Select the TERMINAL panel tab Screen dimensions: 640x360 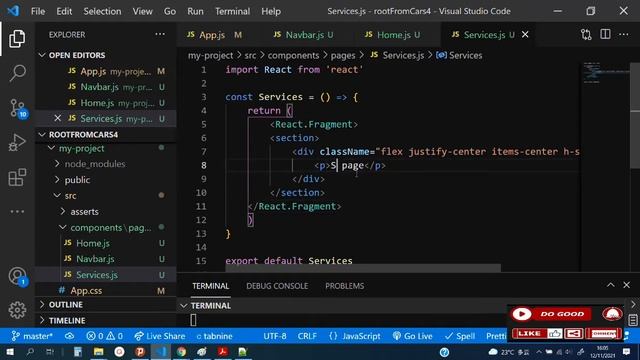pyautogui.click(x=211, y=286)
